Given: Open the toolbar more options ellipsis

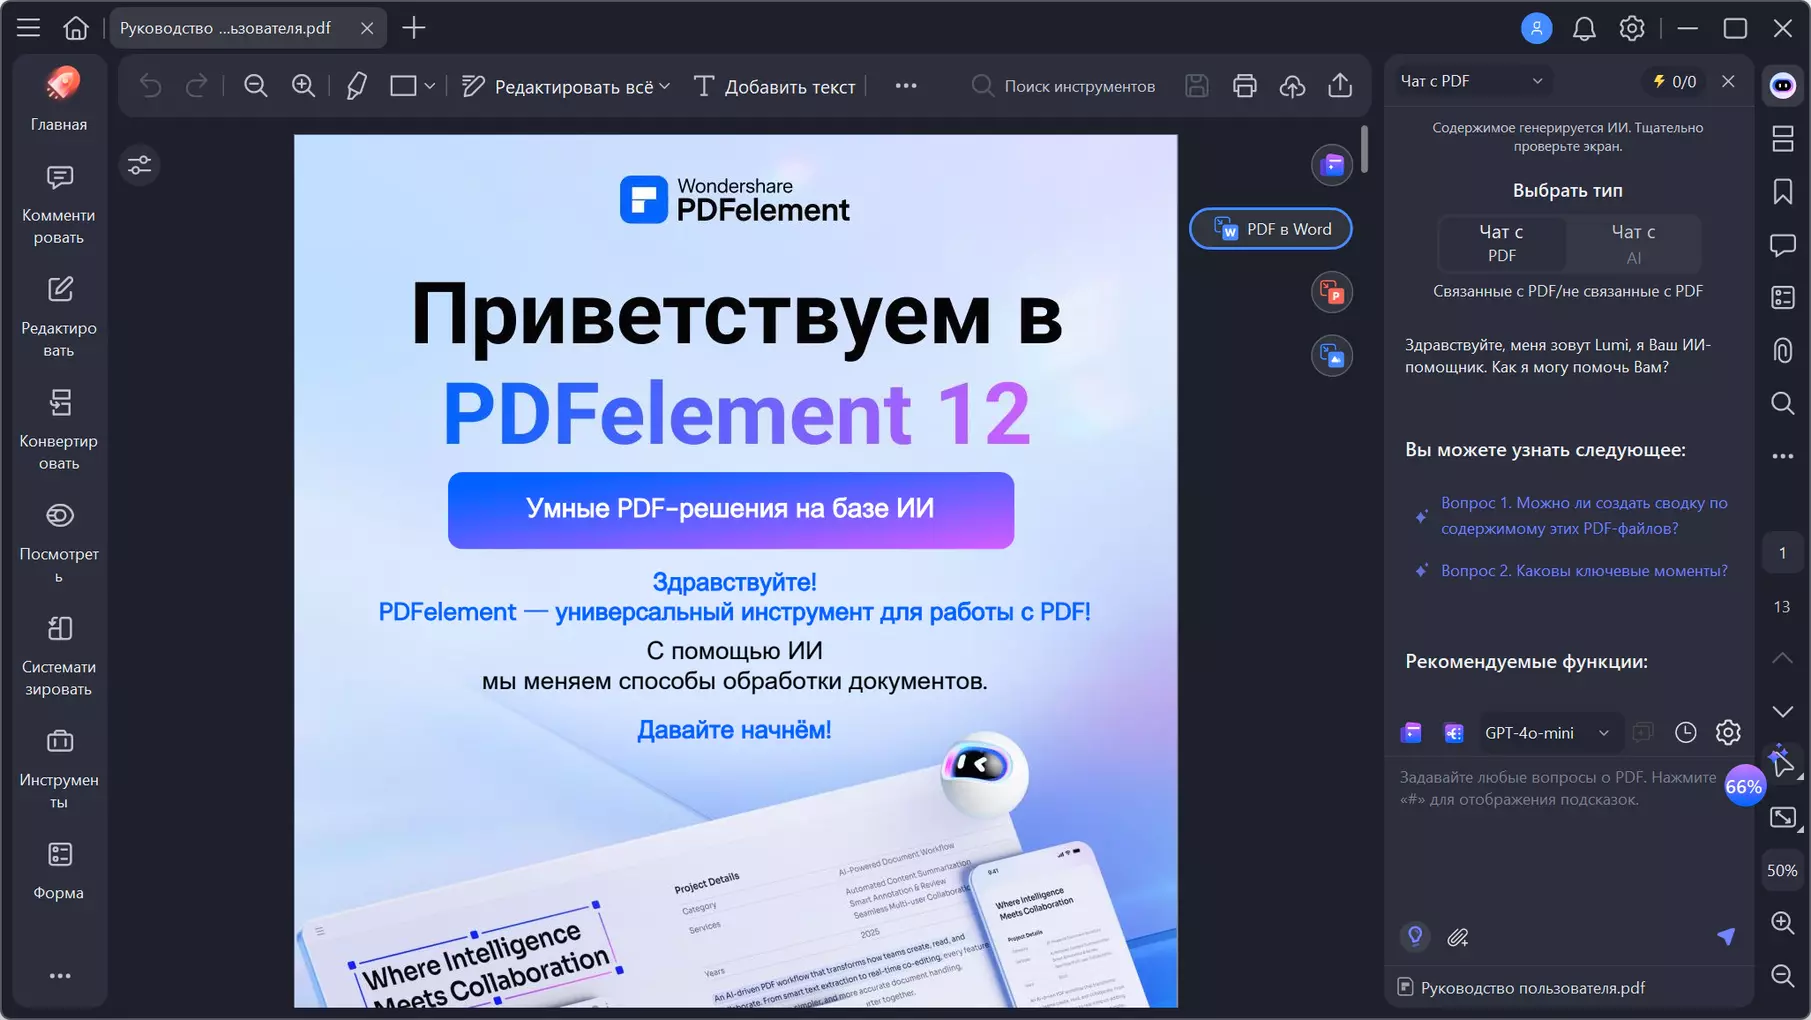Looking at the screenshot, I should click(906, 86).
